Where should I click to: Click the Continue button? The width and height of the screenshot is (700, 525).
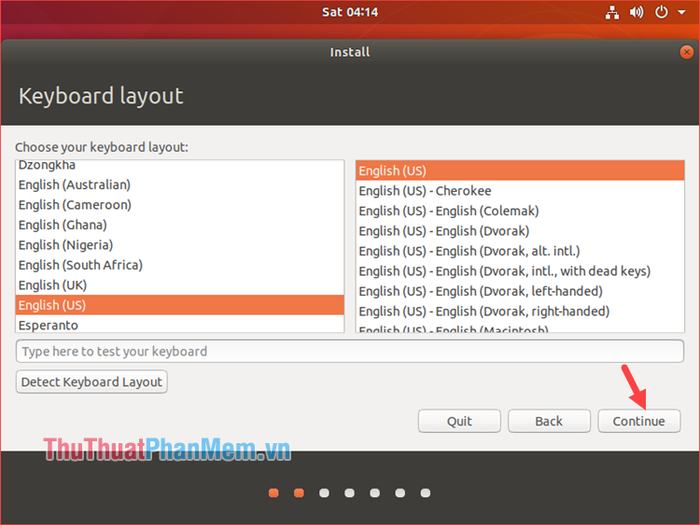639,421
